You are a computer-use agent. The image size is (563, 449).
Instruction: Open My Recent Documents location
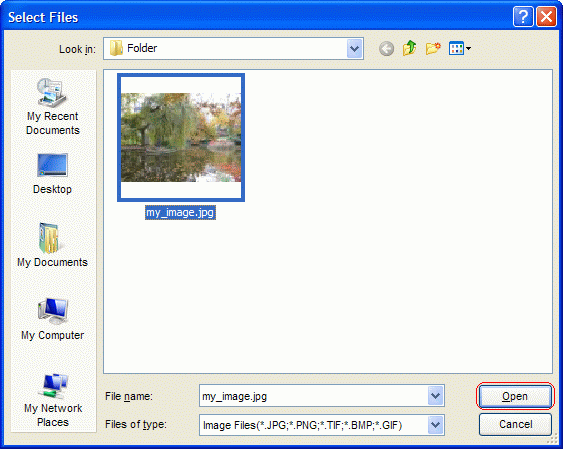pyautogui.click(x=52, y=107)
